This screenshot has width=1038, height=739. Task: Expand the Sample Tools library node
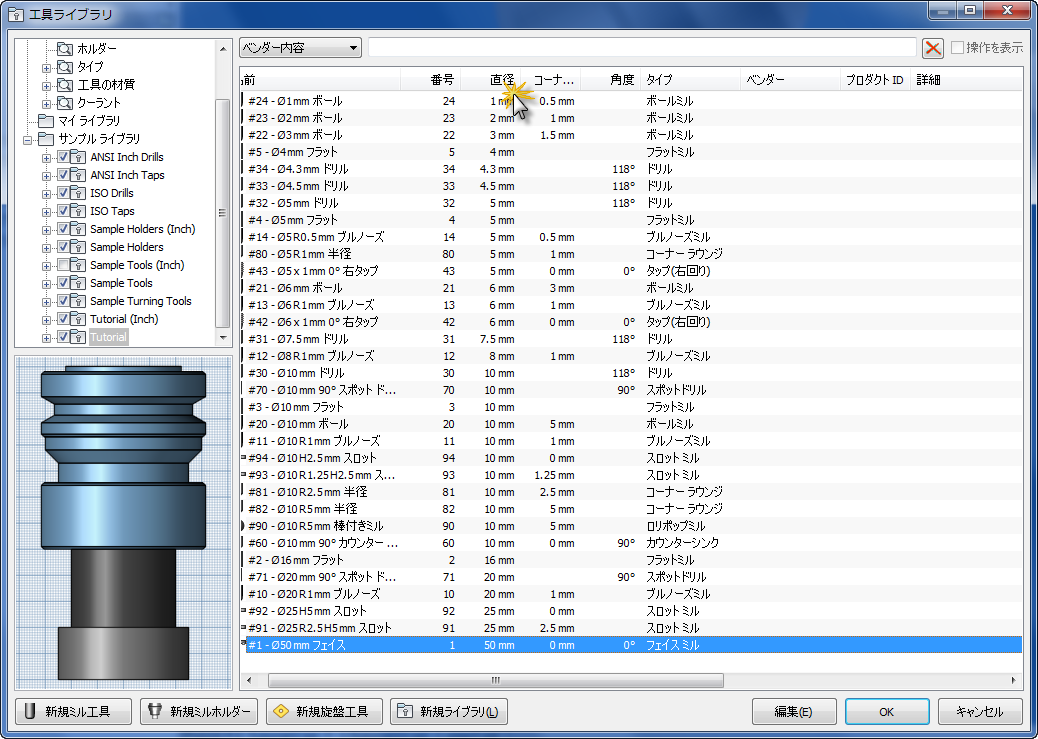pyautogui.click(x=46, y=284)
